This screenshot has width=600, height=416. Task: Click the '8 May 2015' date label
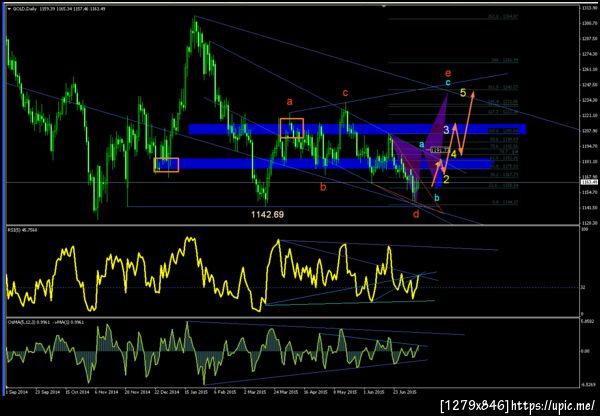coord(345,392)
